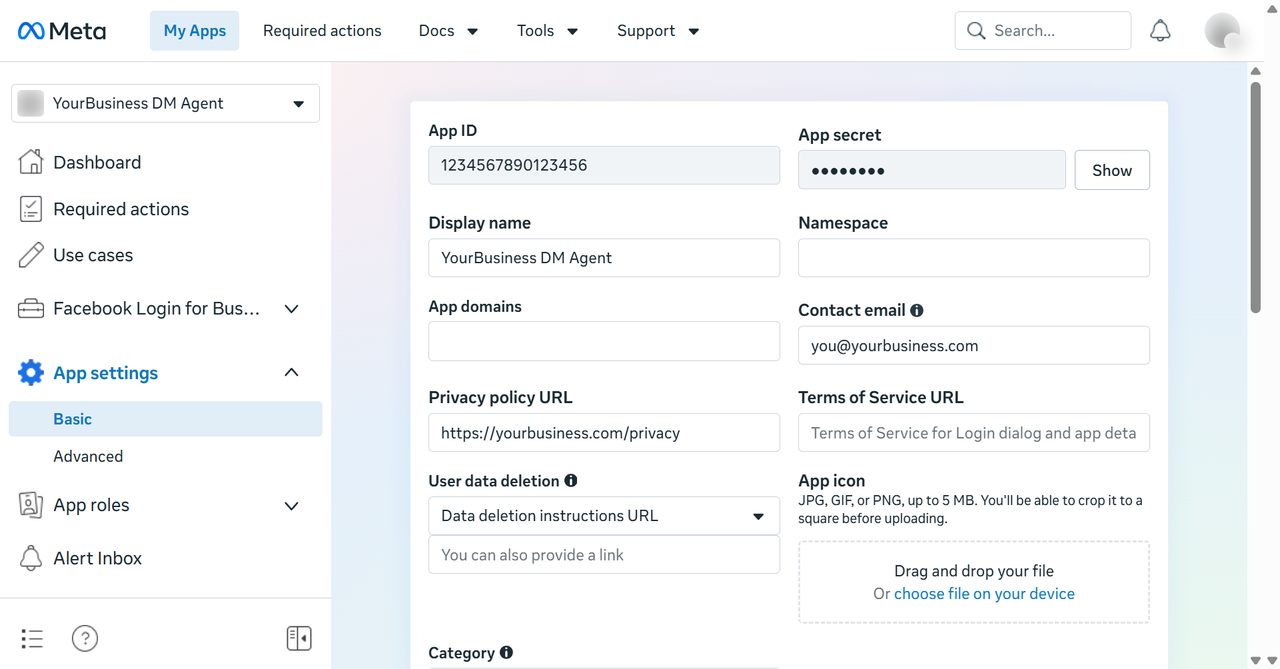Collapse the App settings section chevron
The width and height of the screenshot is (1280, 669).
(292, 373)
